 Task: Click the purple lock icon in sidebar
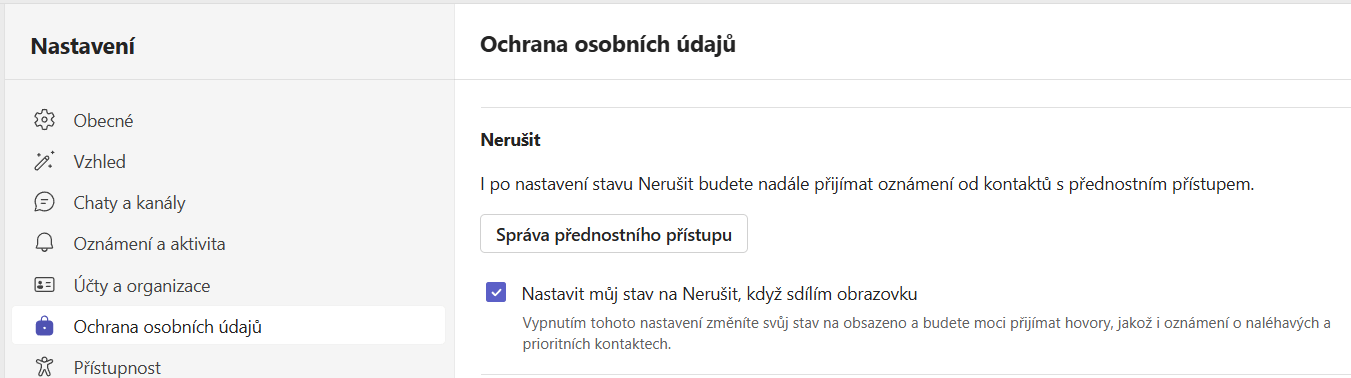44,326
